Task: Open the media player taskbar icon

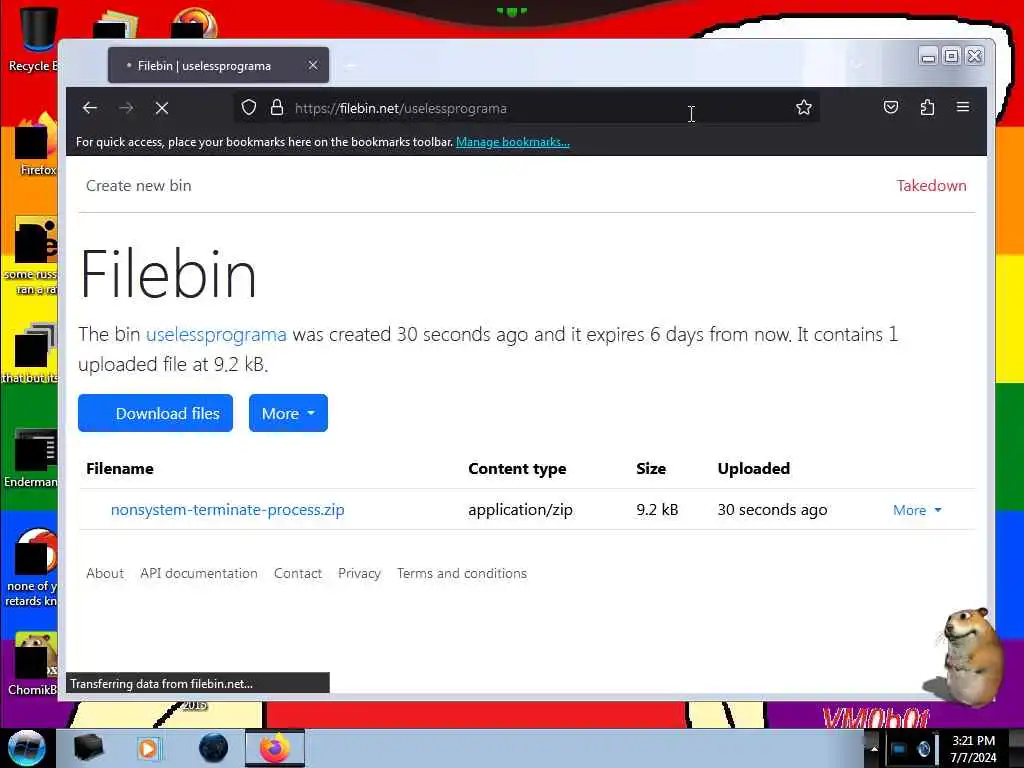Action: coord(148,748)
